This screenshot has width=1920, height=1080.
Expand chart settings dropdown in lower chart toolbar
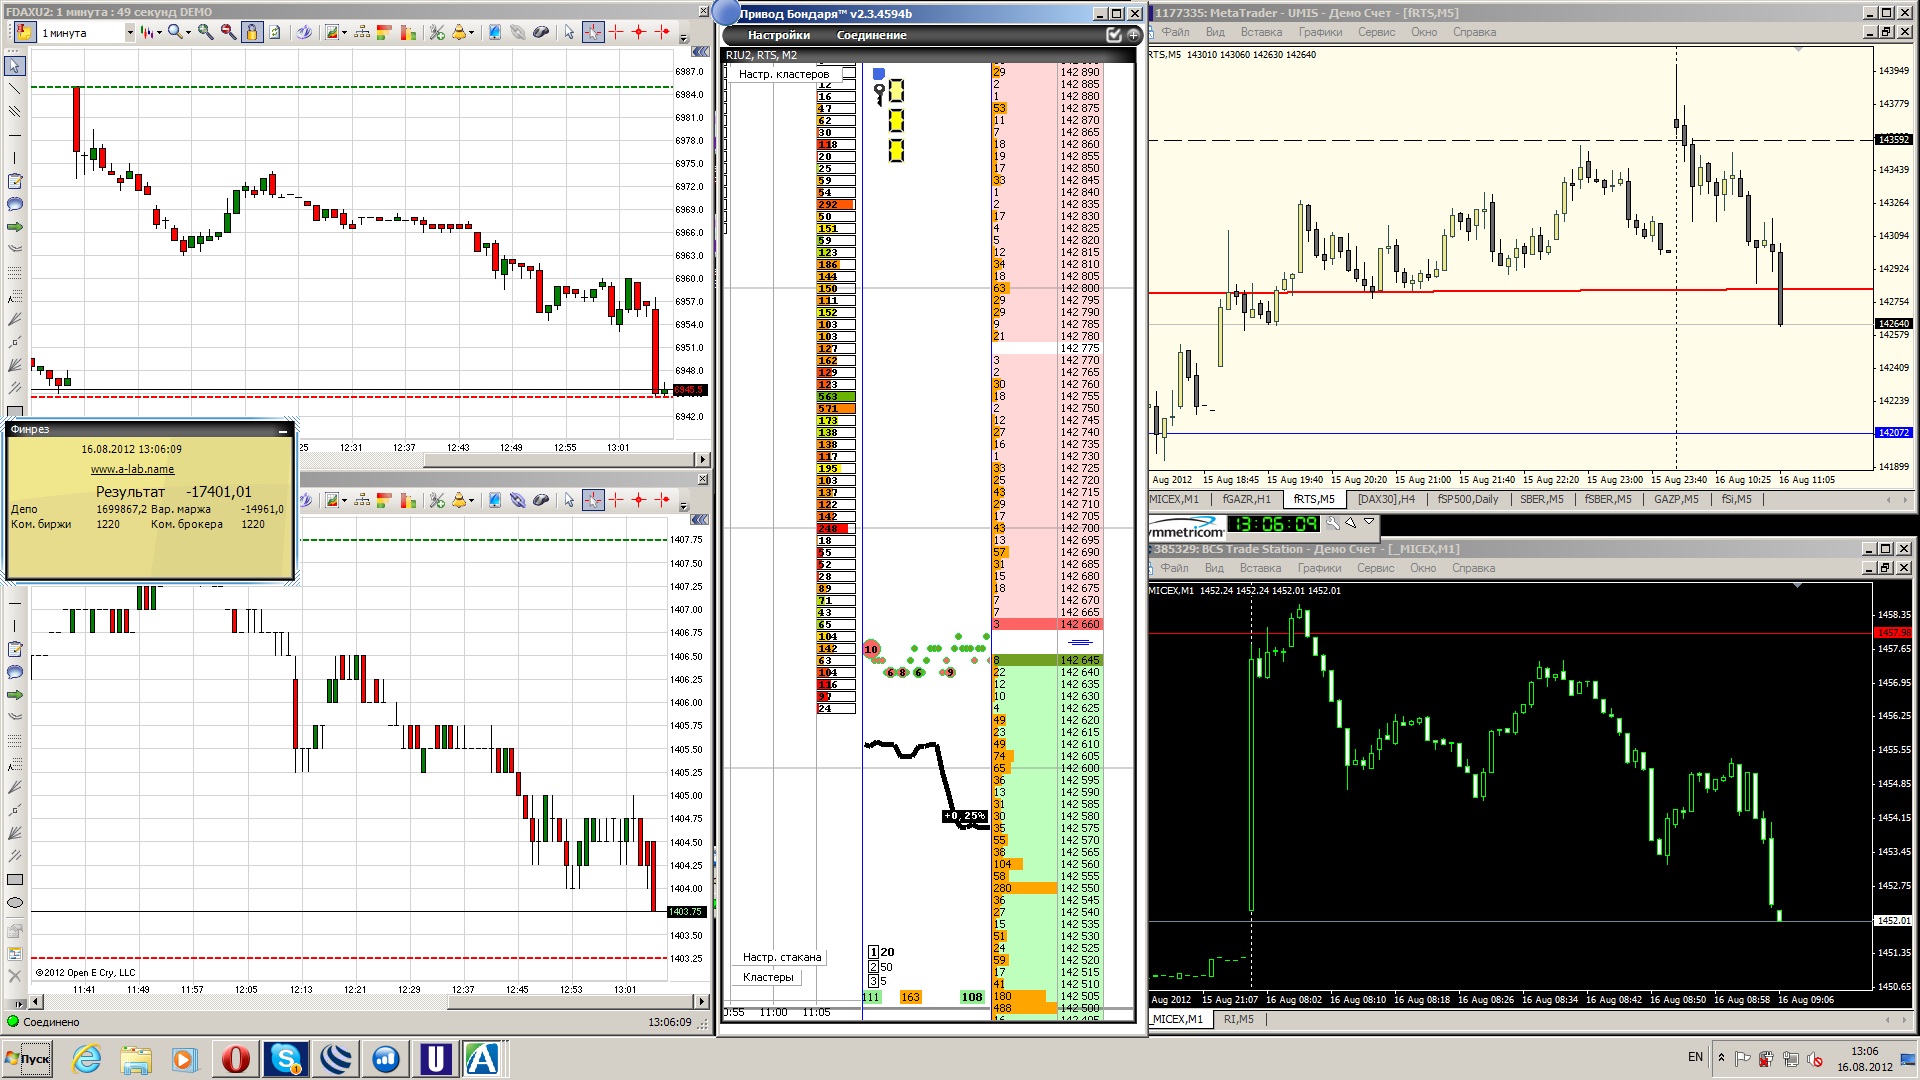(x=345, y=500)
